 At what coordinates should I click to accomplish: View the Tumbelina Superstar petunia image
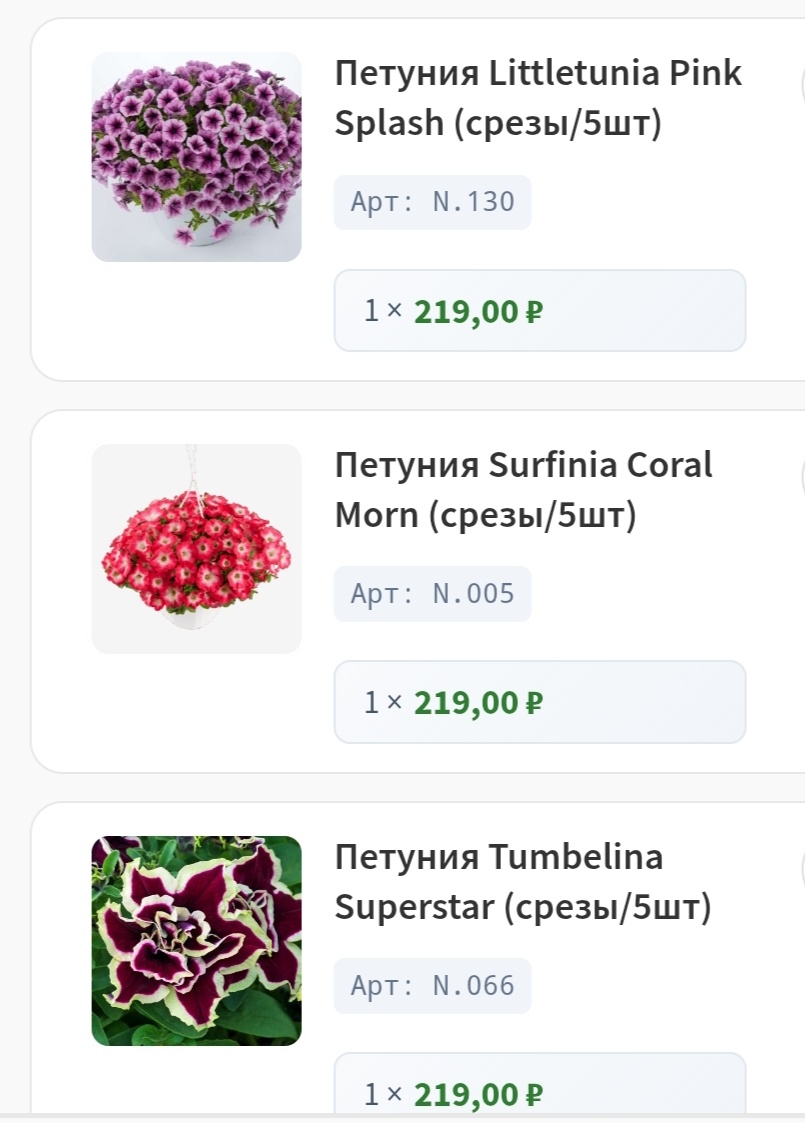(196, 941)
